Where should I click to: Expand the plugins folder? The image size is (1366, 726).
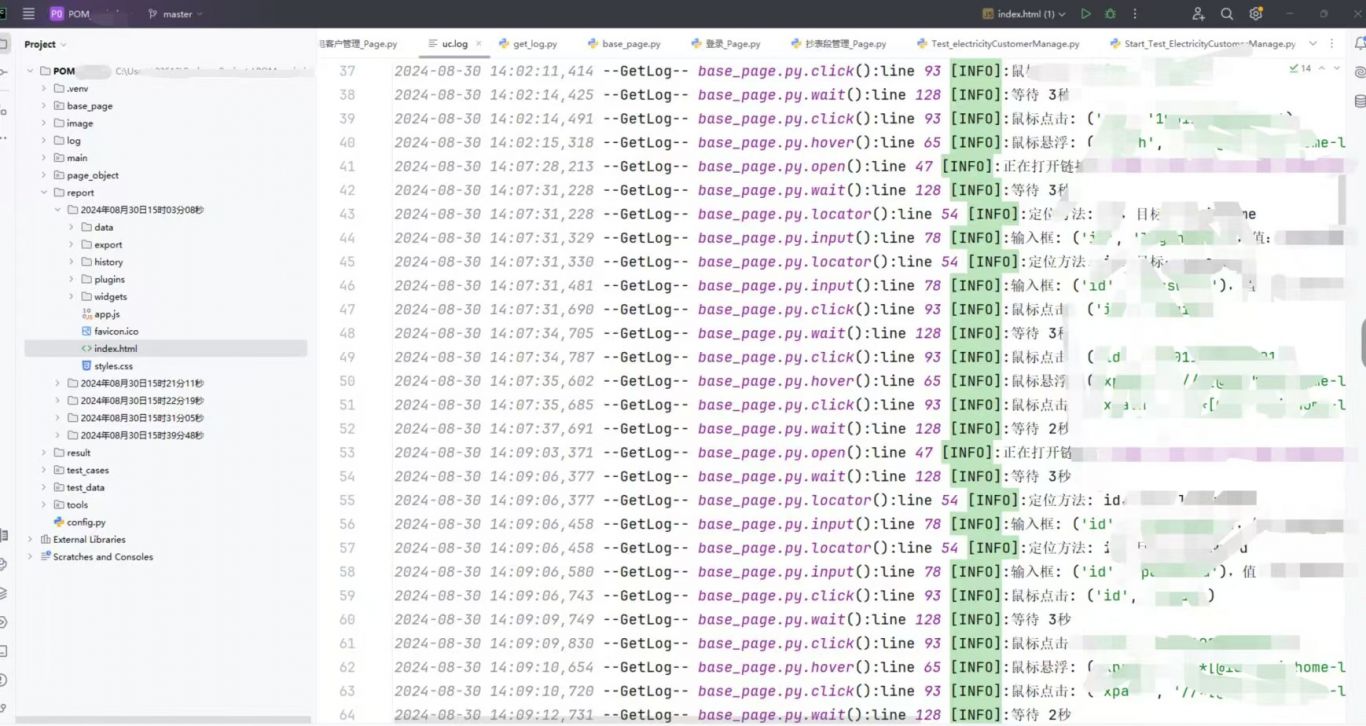tap(72, 279)
